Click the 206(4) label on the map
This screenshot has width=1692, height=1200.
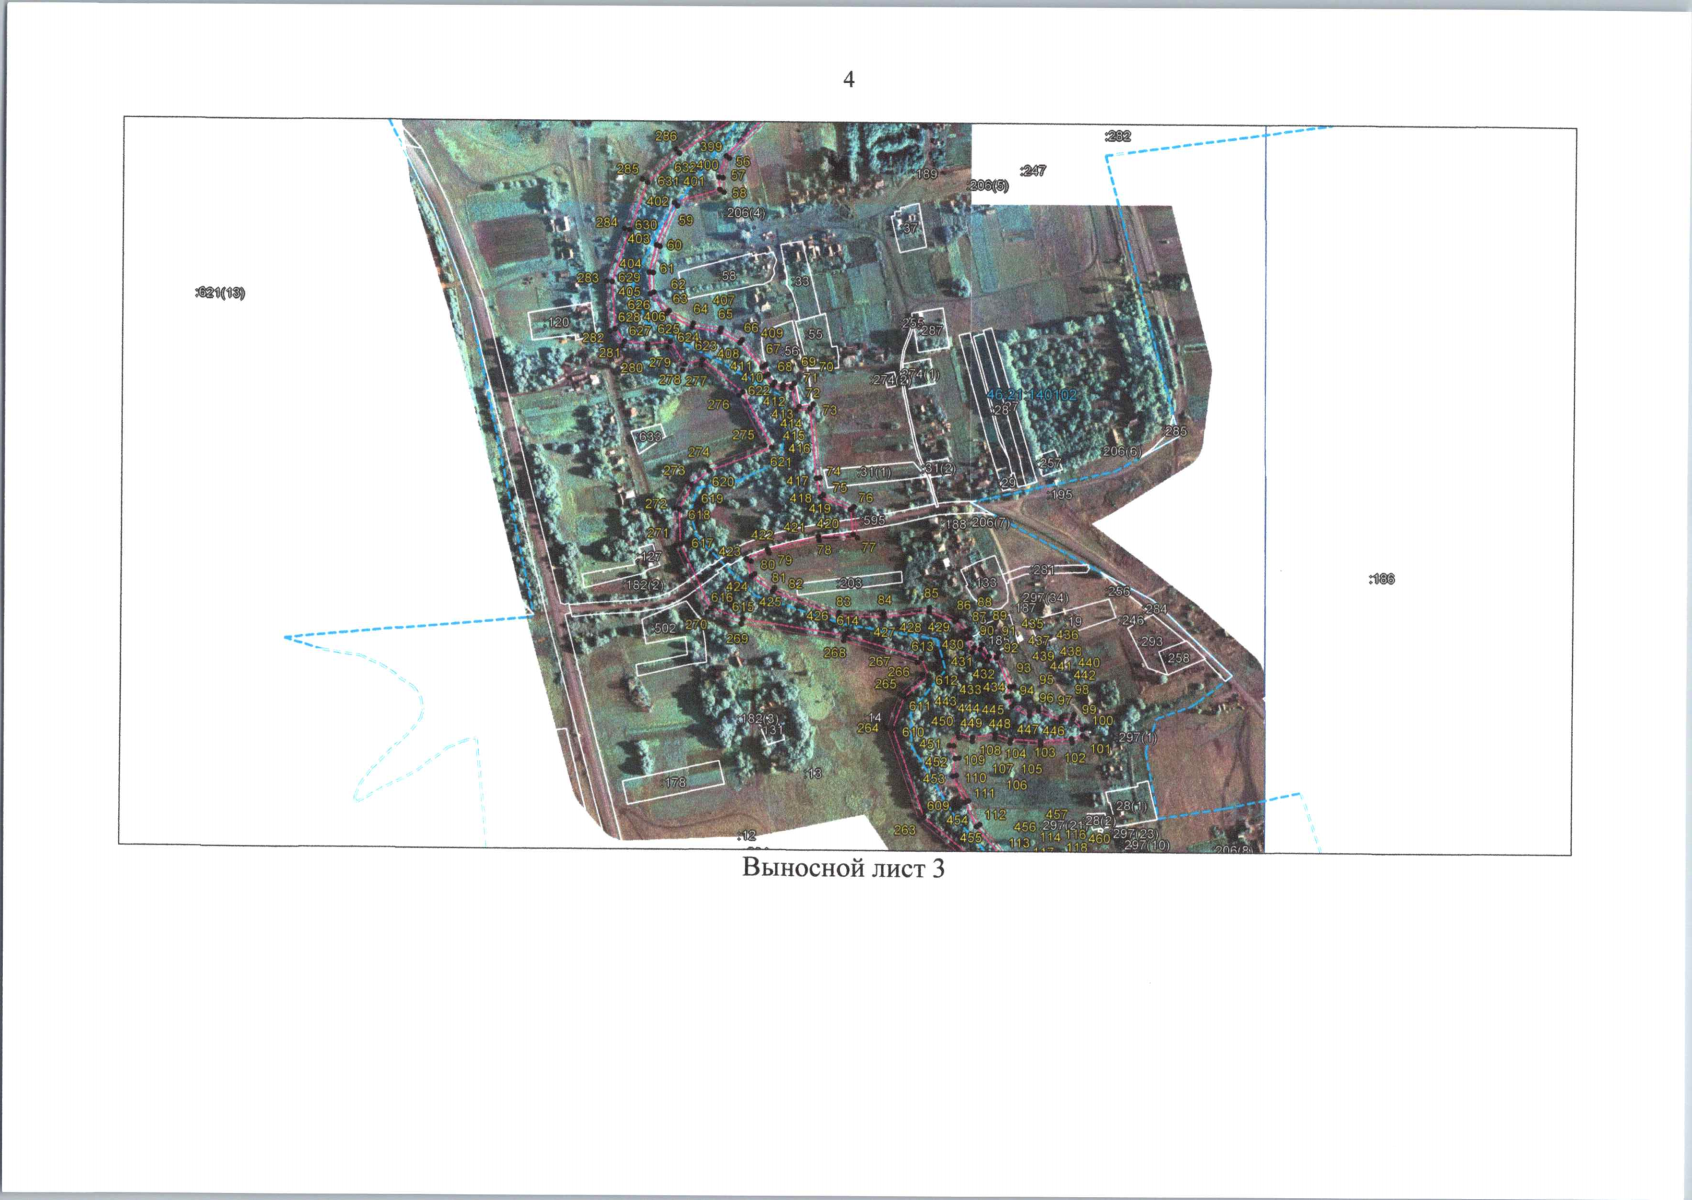(x=745, y=213)
